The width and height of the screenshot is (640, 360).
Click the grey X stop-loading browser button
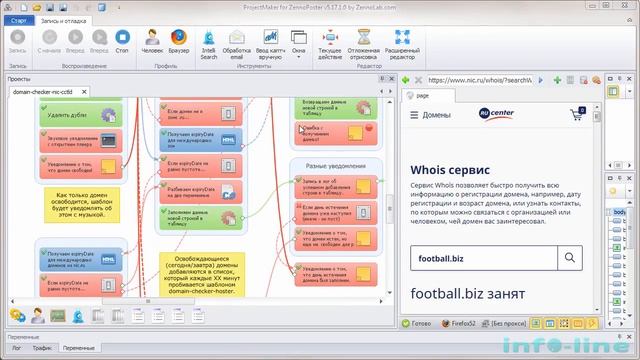(418, 80)
